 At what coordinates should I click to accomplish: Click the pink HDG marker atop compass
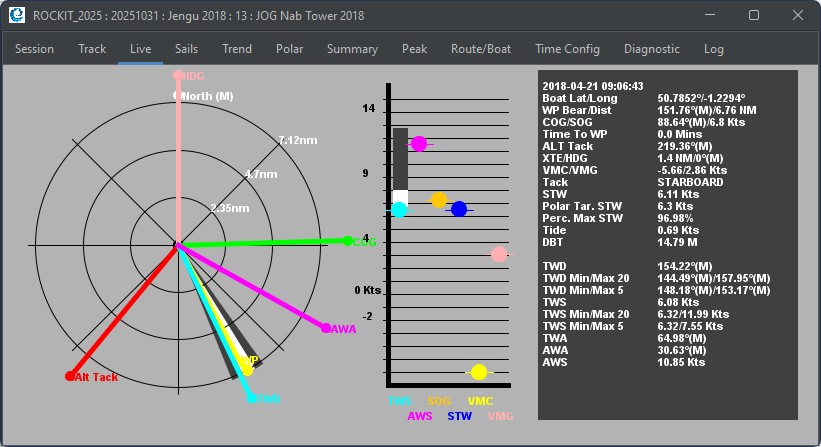[178, 75]
